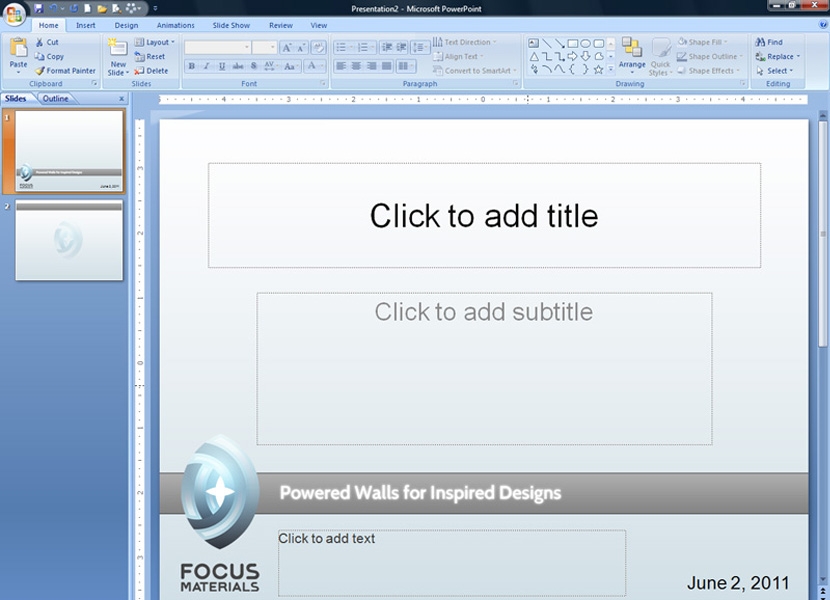
Task: Choose the down arrow shape
Action: pyautogui.click(x=585, y=56)
